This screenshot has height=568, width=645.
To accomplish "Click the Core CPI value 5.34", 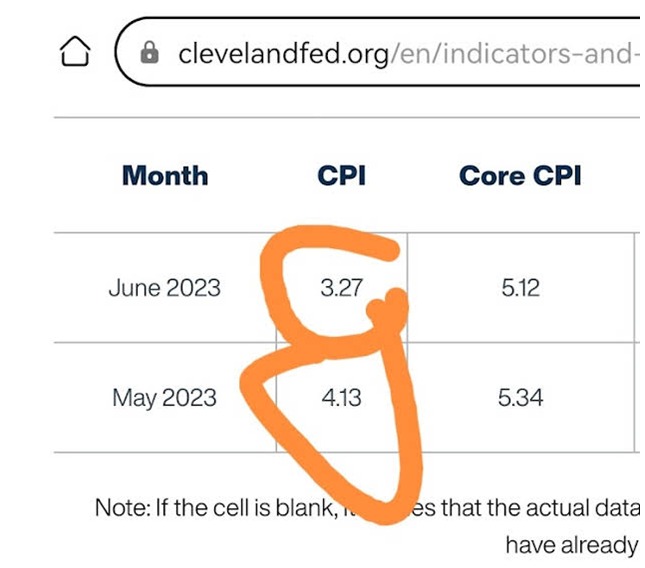I will tap(520, 398).
